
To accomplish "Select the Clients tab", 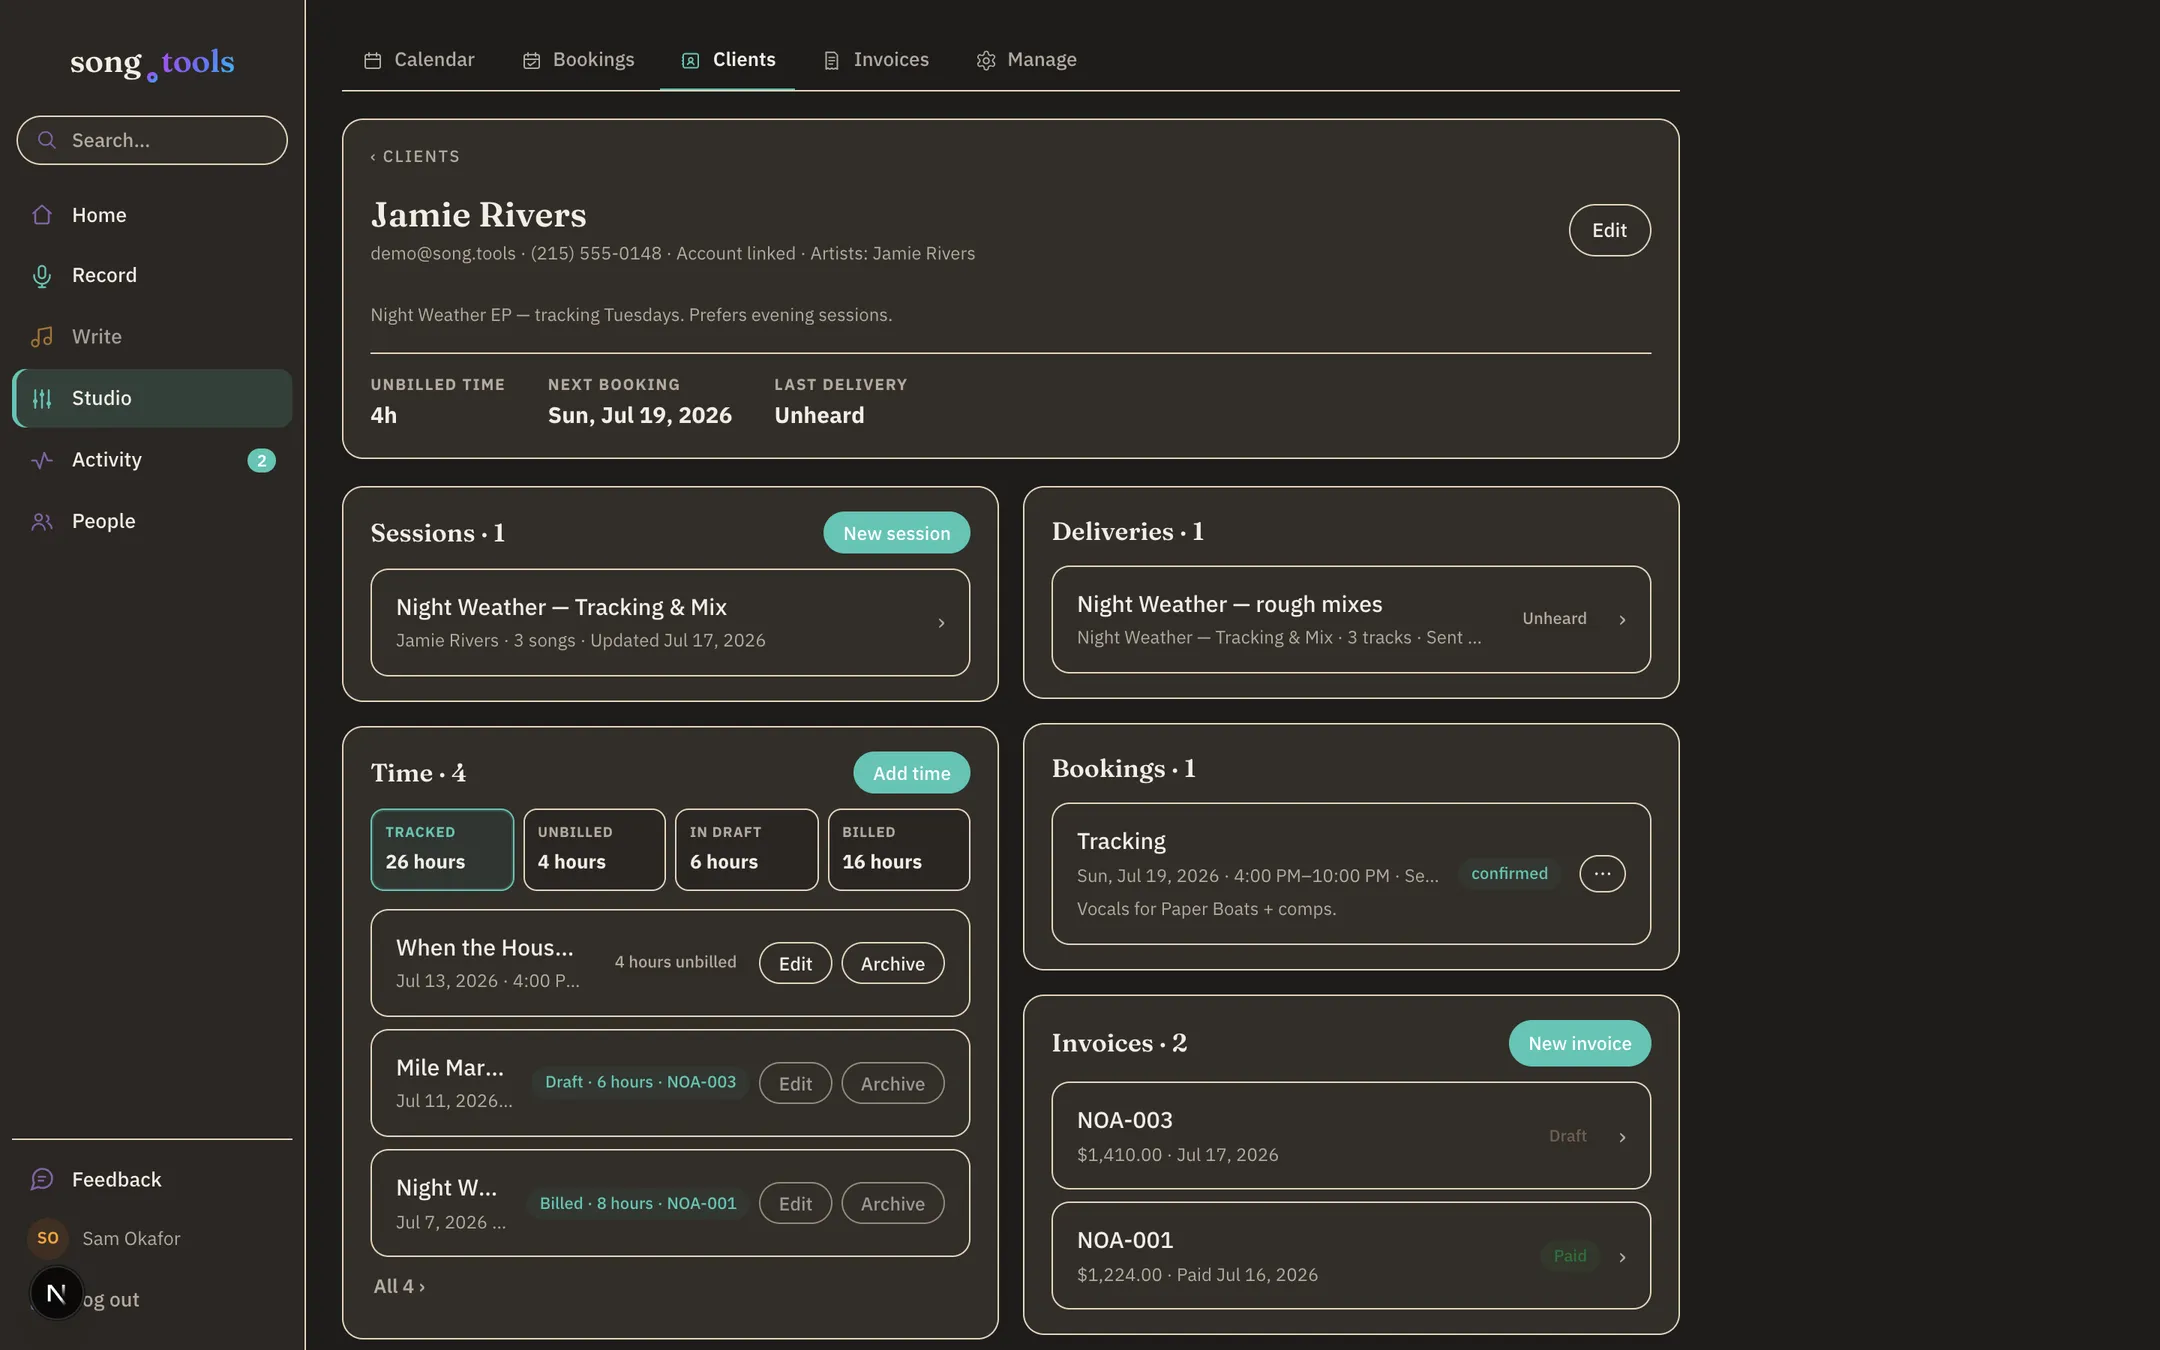I will click(728, 60).
